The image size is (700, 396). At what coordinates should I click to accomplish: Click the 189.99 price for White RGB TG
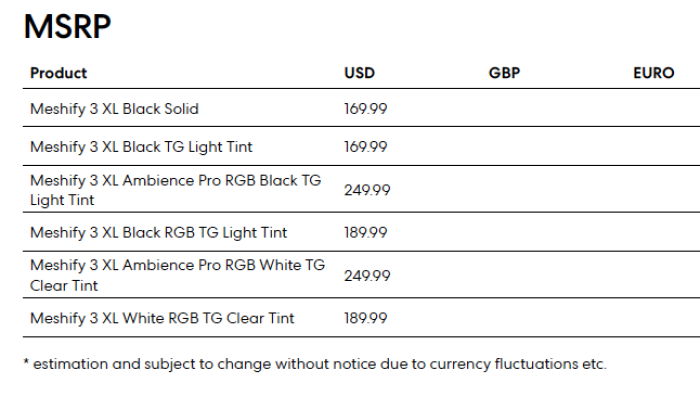[366, 318]
